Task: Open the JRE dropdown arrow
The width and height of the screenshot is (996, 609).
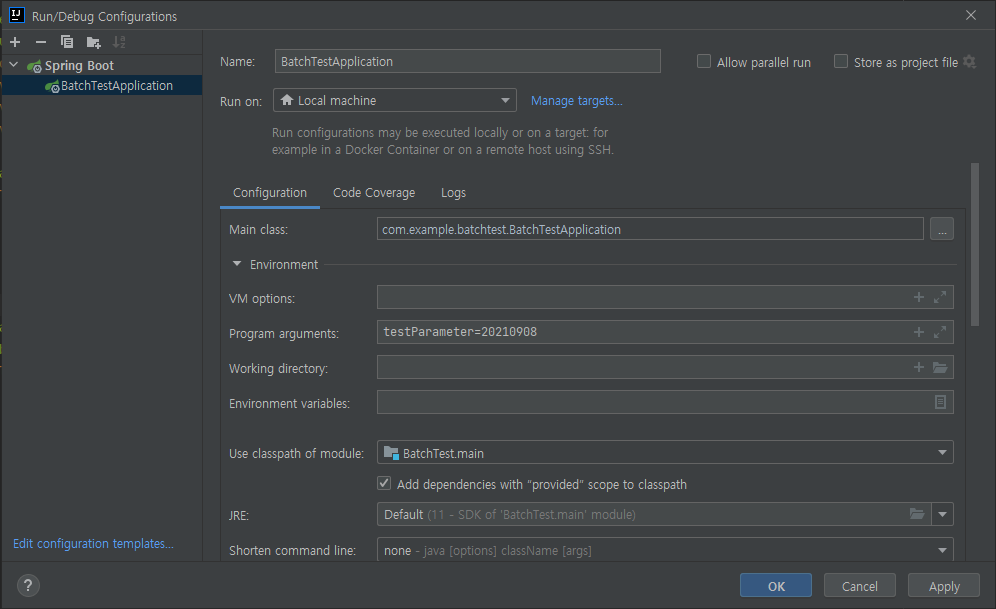Action: (942, 514)
